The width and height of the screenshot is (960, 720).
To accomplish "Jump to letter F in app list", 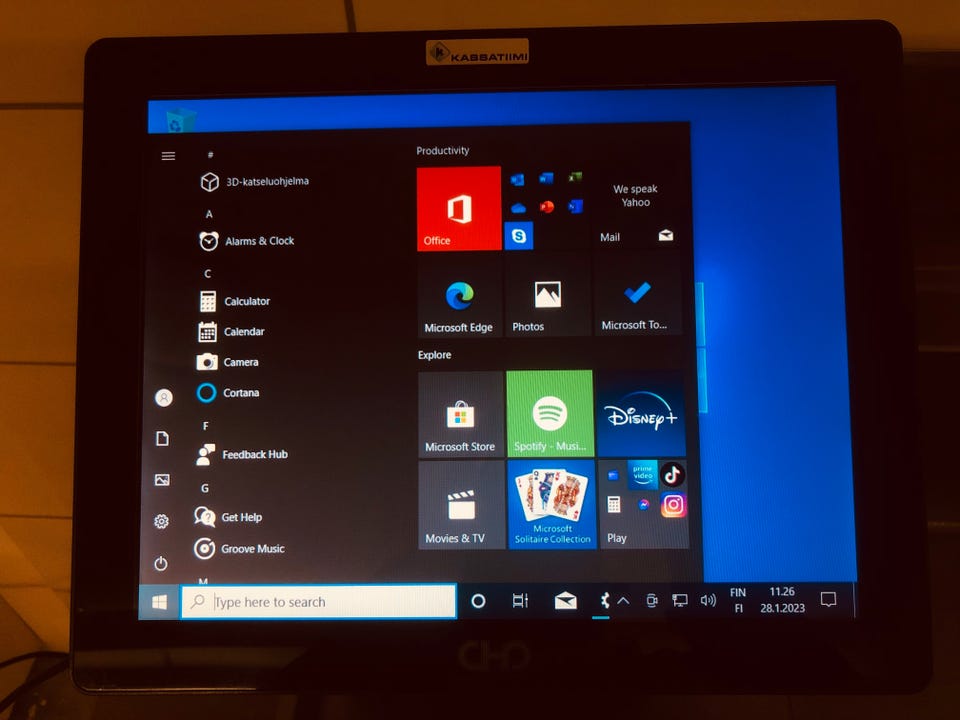I will coord(206,426).
